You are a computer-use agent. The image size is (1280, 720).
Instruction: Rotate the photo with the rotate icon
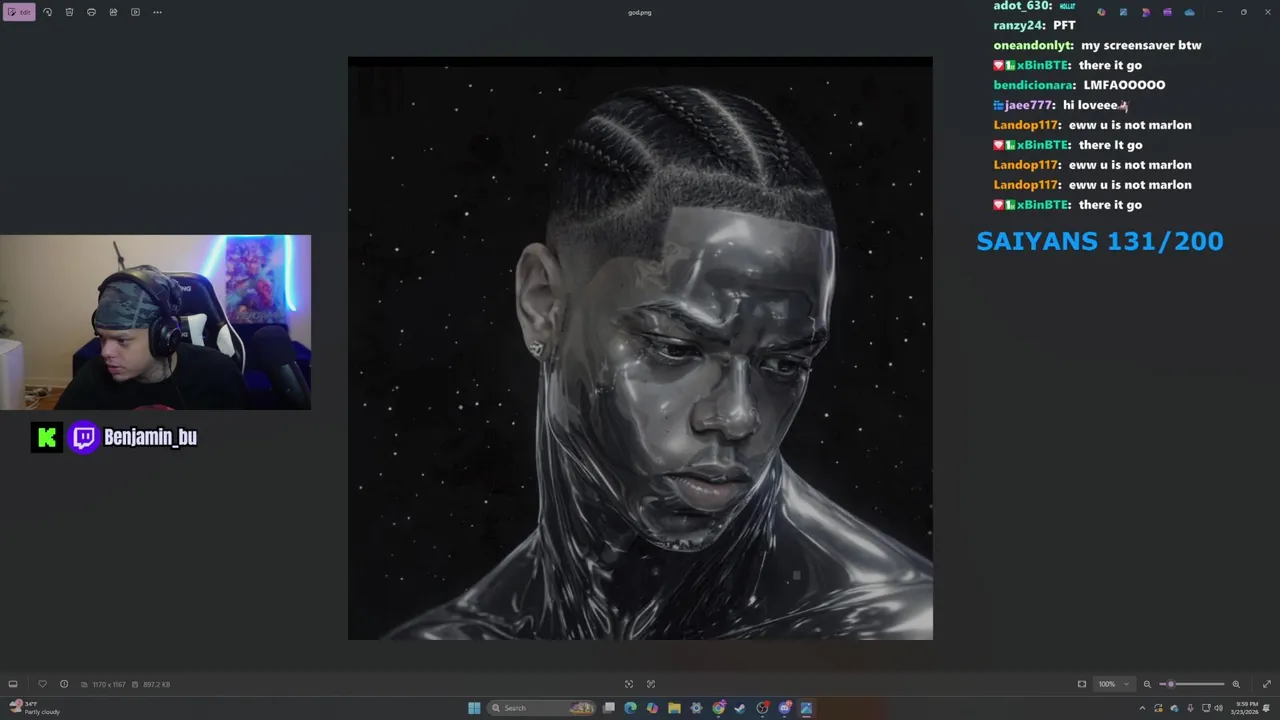(47, 12)
